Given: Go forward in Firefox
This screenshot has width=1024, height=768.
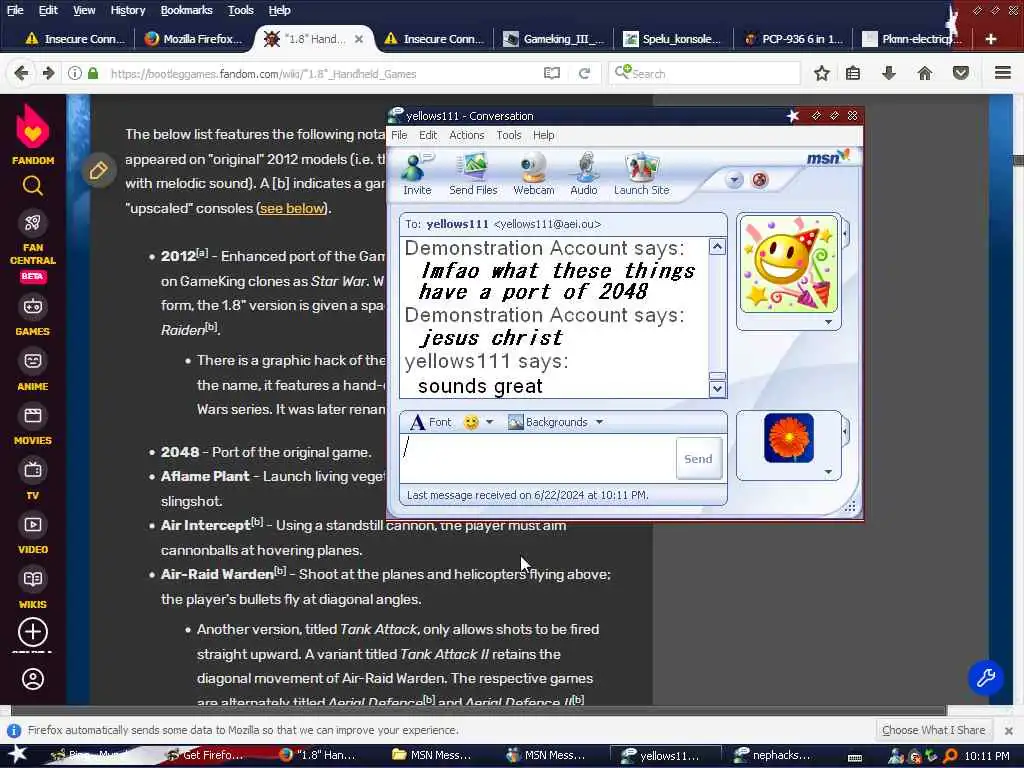Looking at the screenshot, I should click(48, 73).
